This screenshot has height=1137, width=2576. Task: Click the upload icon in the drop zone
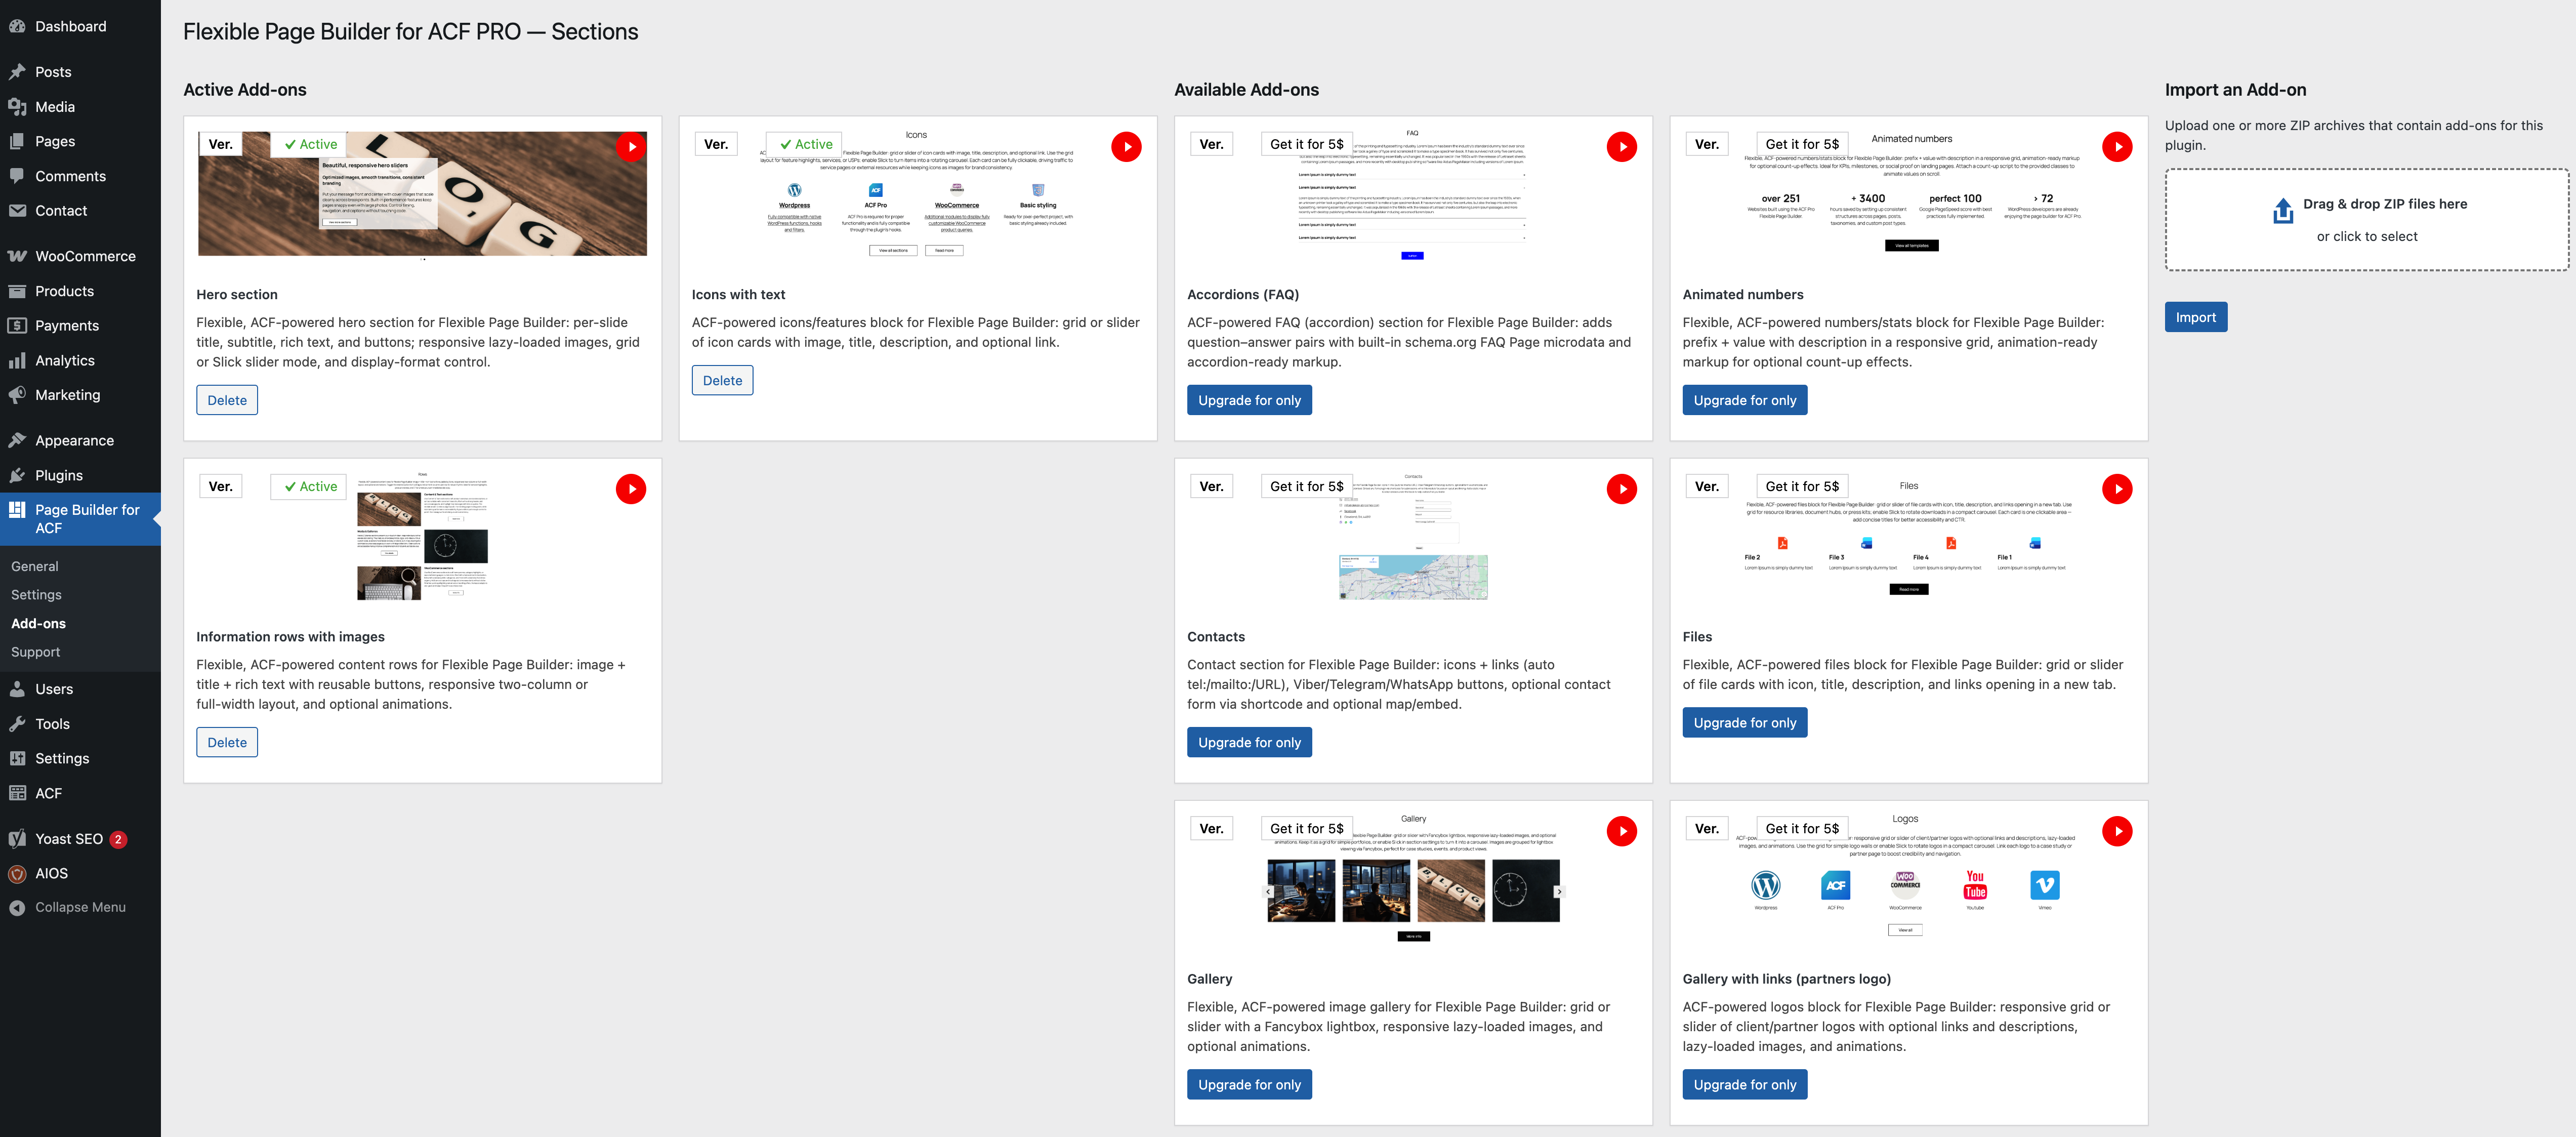coord(2282,211)
